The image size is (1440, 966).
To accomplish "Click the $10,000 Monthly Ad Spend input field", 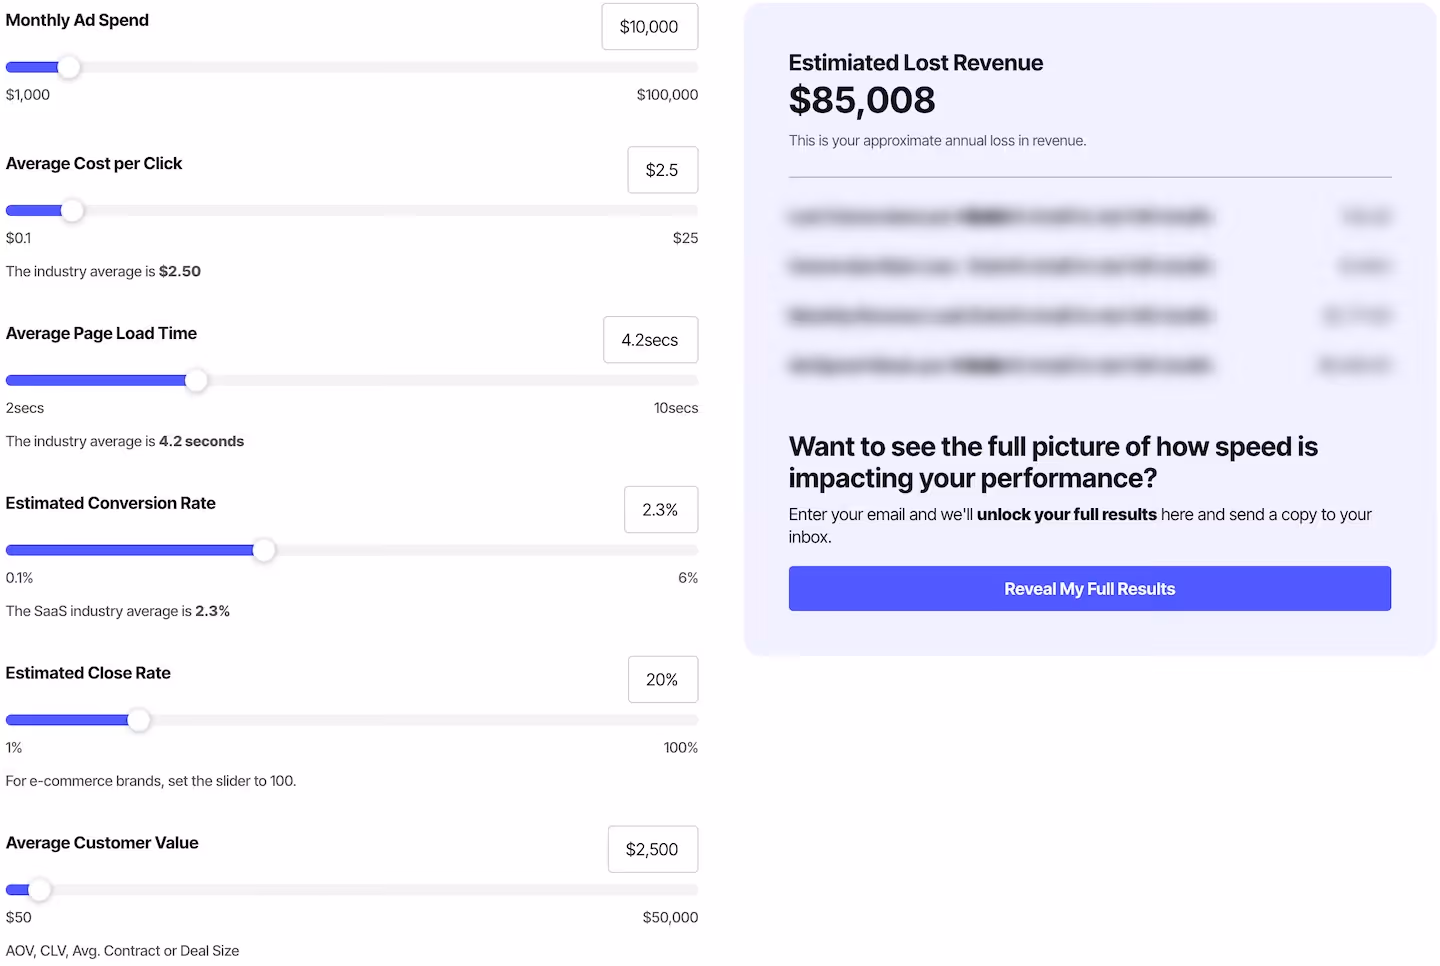I will 649,27.
